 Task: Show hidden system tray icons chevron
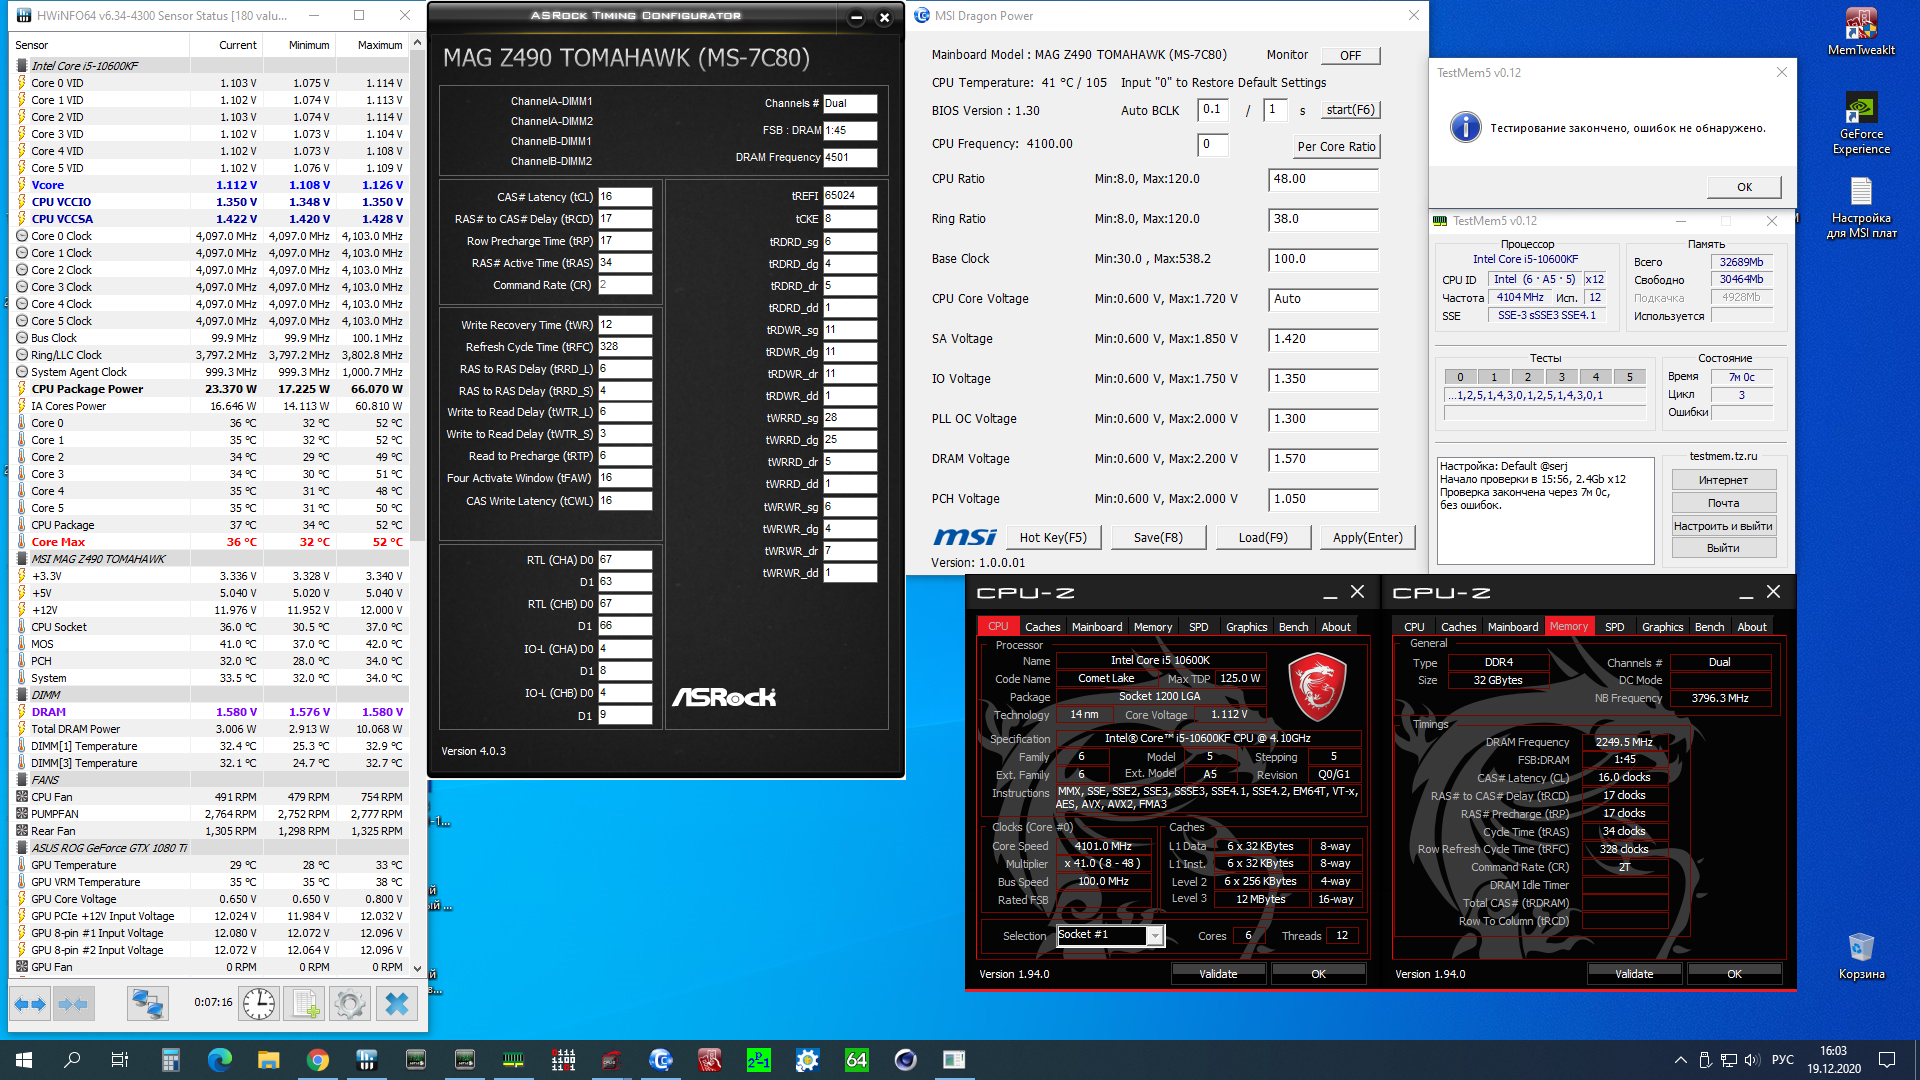(1680, 1060)
